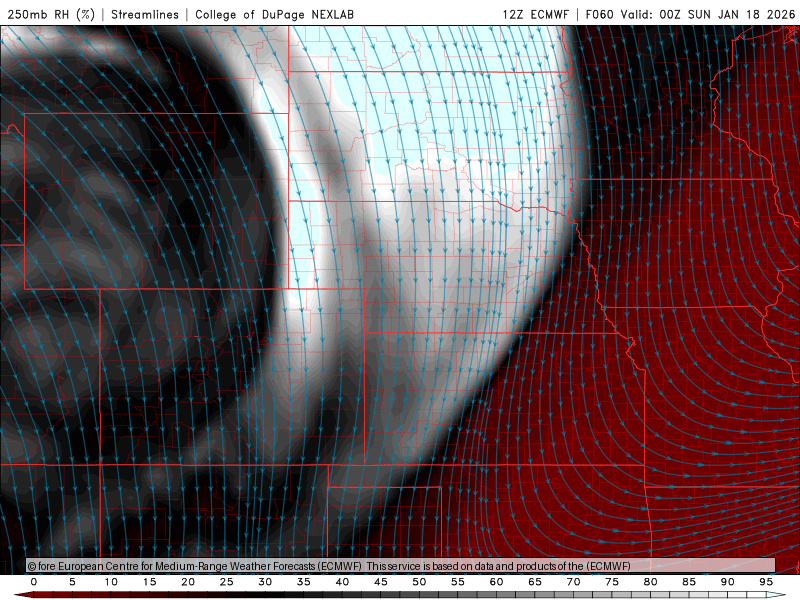Pick the '70' label on the scale
This screenshot has height=600, width=800.
[x=573, y=582]
